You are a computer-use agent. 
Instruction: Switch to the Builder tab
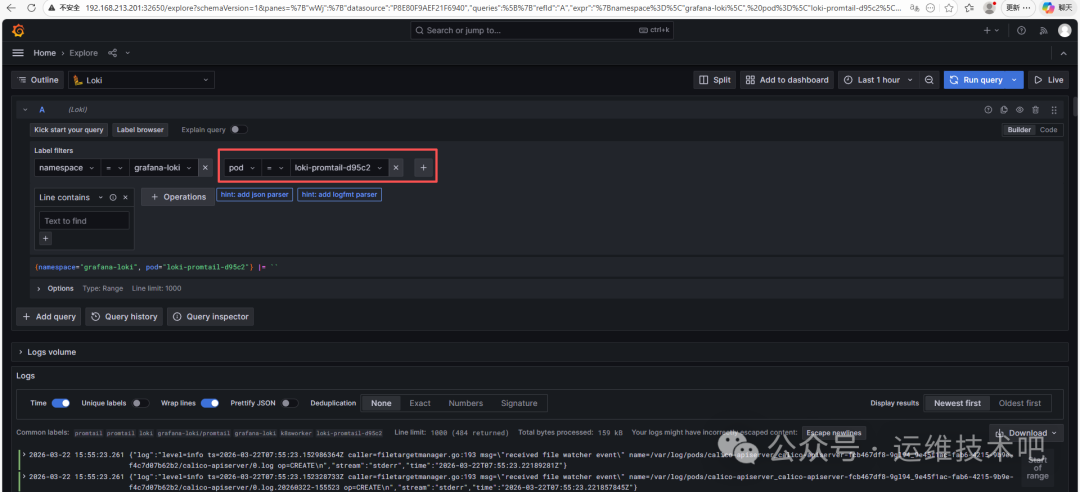(1019, 130)
